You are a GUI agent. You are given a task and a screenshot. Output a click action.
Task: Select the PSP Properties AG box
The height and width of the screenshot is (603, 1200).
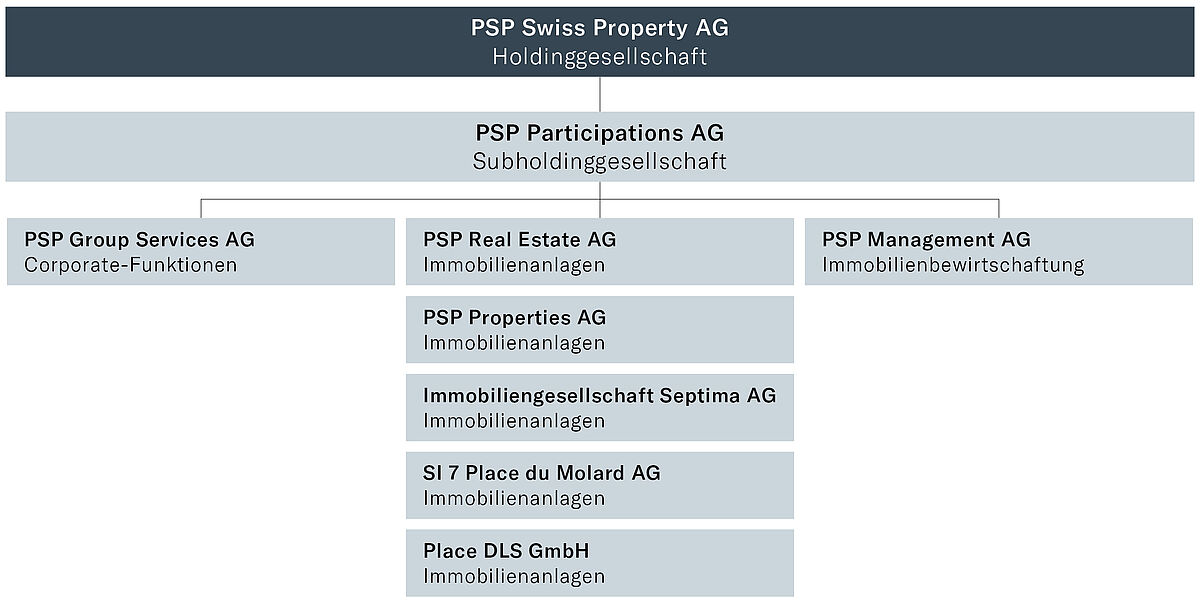pos(600,329)
